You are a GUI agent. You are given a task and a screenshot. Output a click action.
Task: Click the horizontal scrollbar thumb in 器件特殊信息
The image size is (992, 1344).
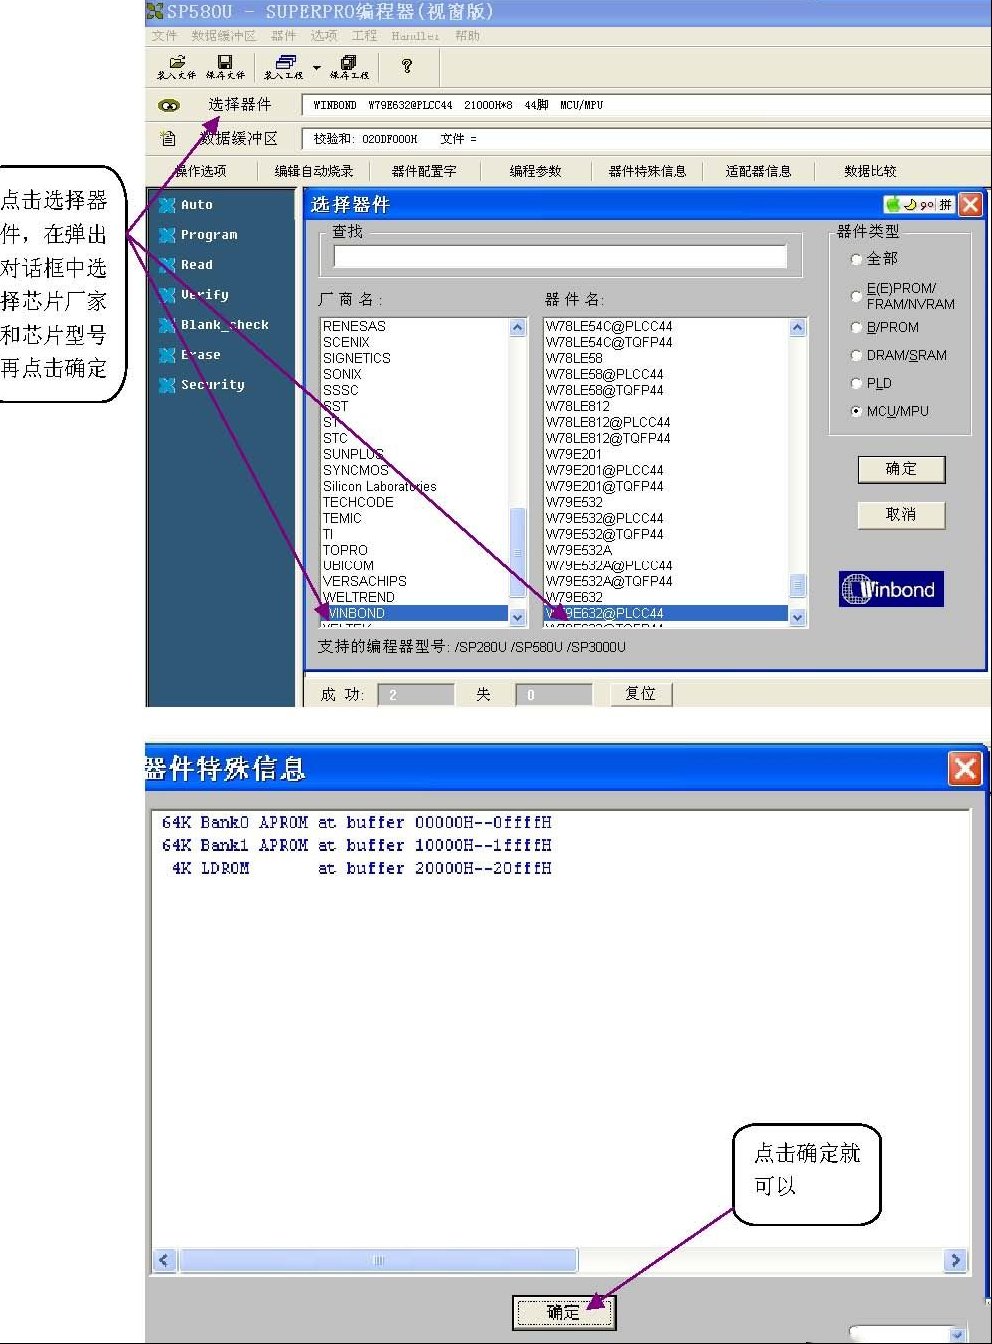click(378, 1260)
